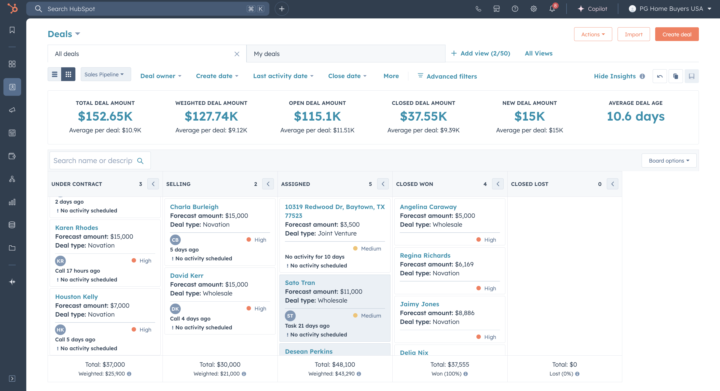This screenshot has height=391, width=720.
Task: Open the notifications bell
Action: [x=552, y=9]
